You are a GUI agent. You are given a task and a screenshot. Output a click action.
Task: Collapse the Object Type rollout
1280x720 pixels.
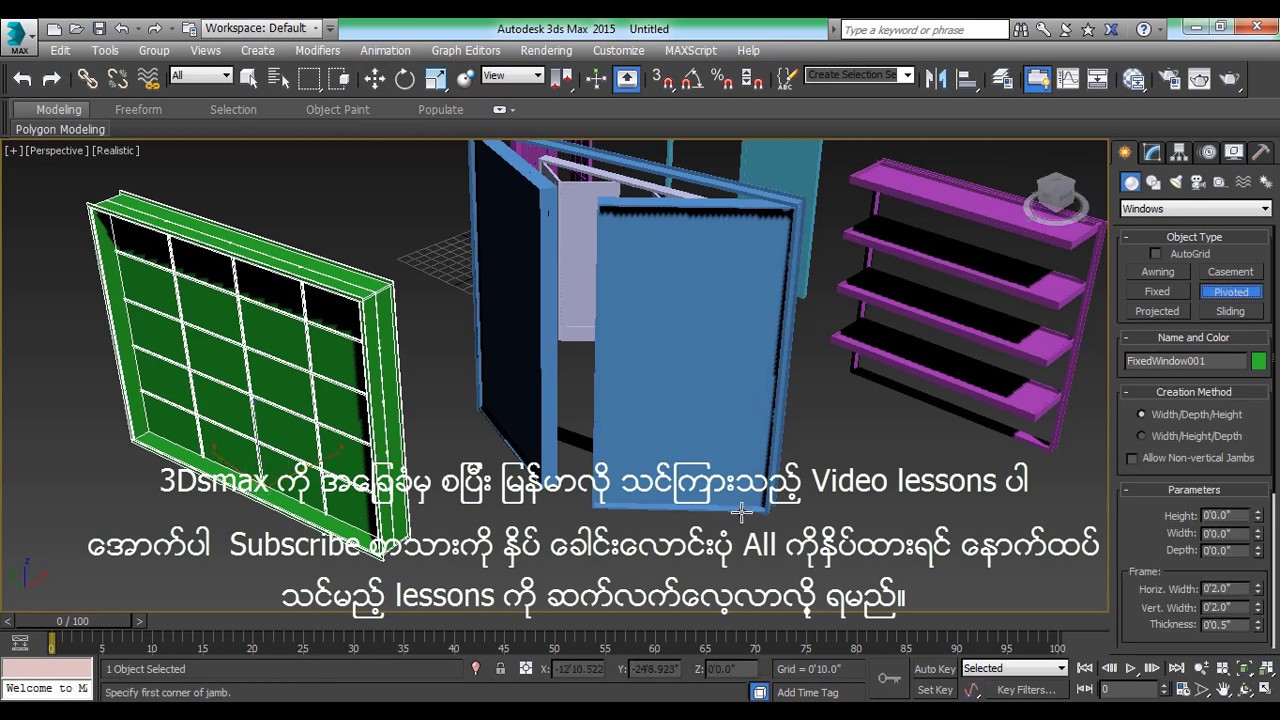1194,237
